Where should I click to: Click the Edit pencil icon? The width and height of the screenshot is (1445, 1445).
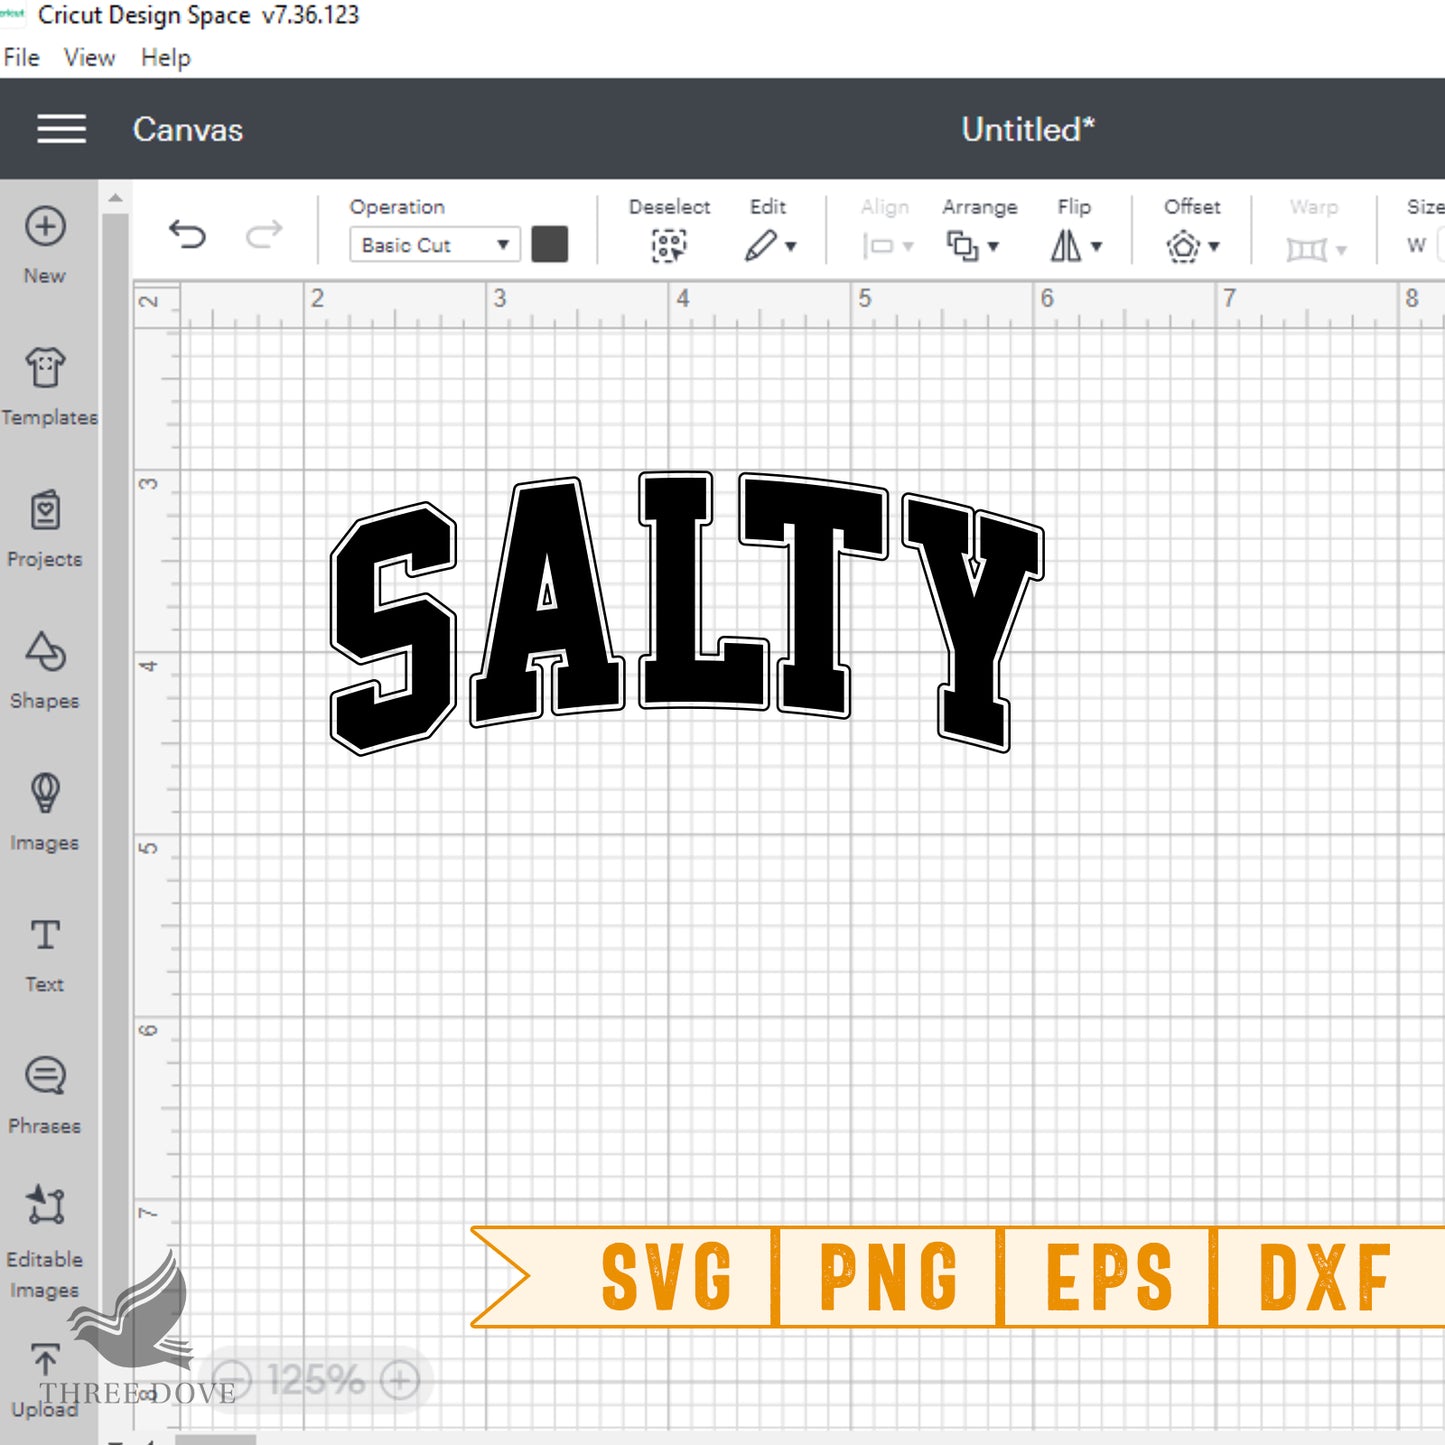pyautogui.click(x=761, y=245)
